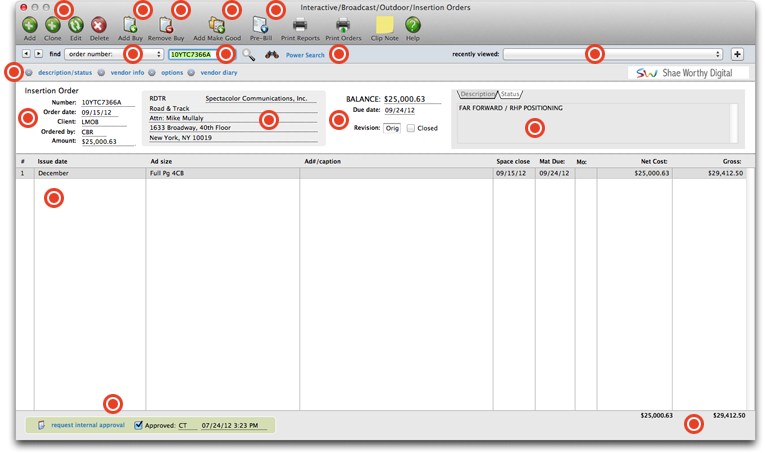
Task: Switch to the Status tab
Action: [511, 94]
